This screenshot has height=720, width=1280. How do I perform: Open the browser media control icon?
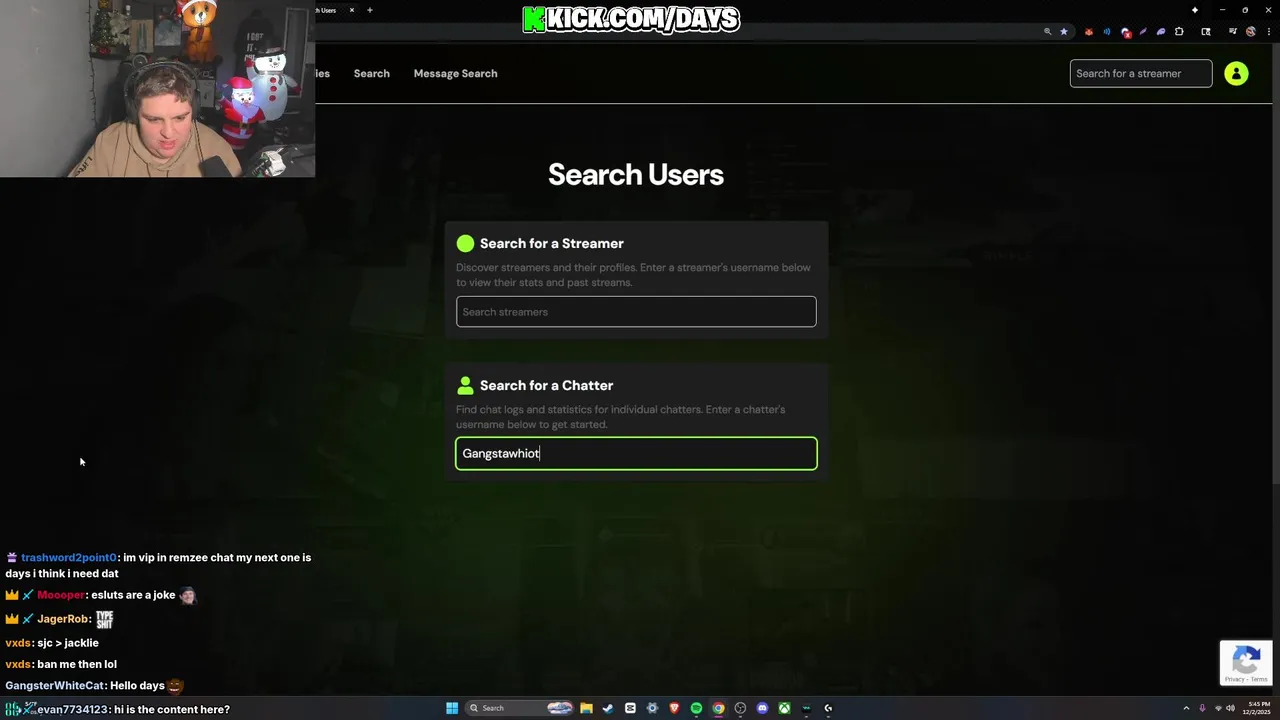[x=1232, y=31]
